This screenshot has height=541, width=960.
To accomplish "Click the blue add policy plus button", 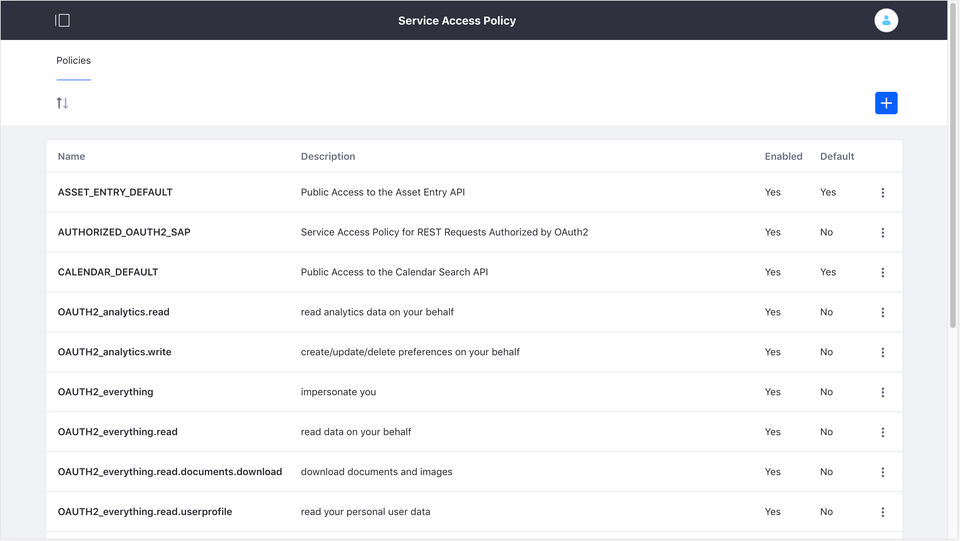I will click(885, 103).
